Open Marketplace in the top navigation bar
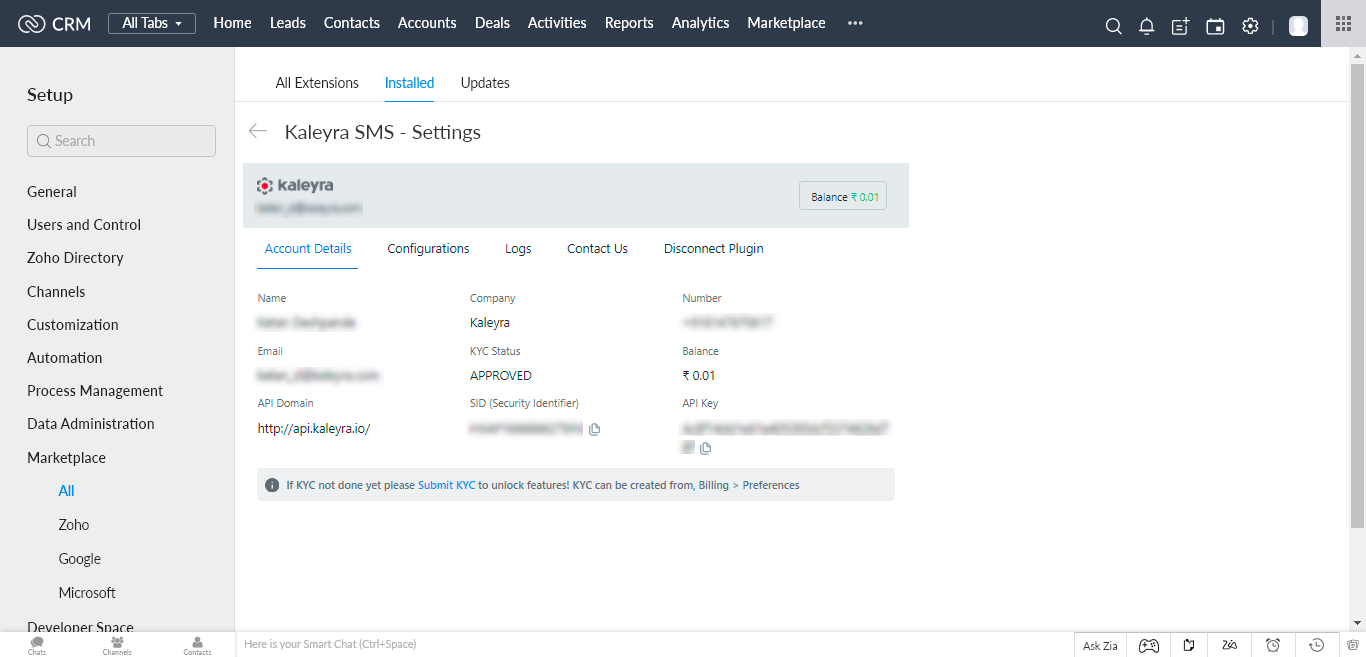This screenshot has height=657, width=1366. pos(786,23)
